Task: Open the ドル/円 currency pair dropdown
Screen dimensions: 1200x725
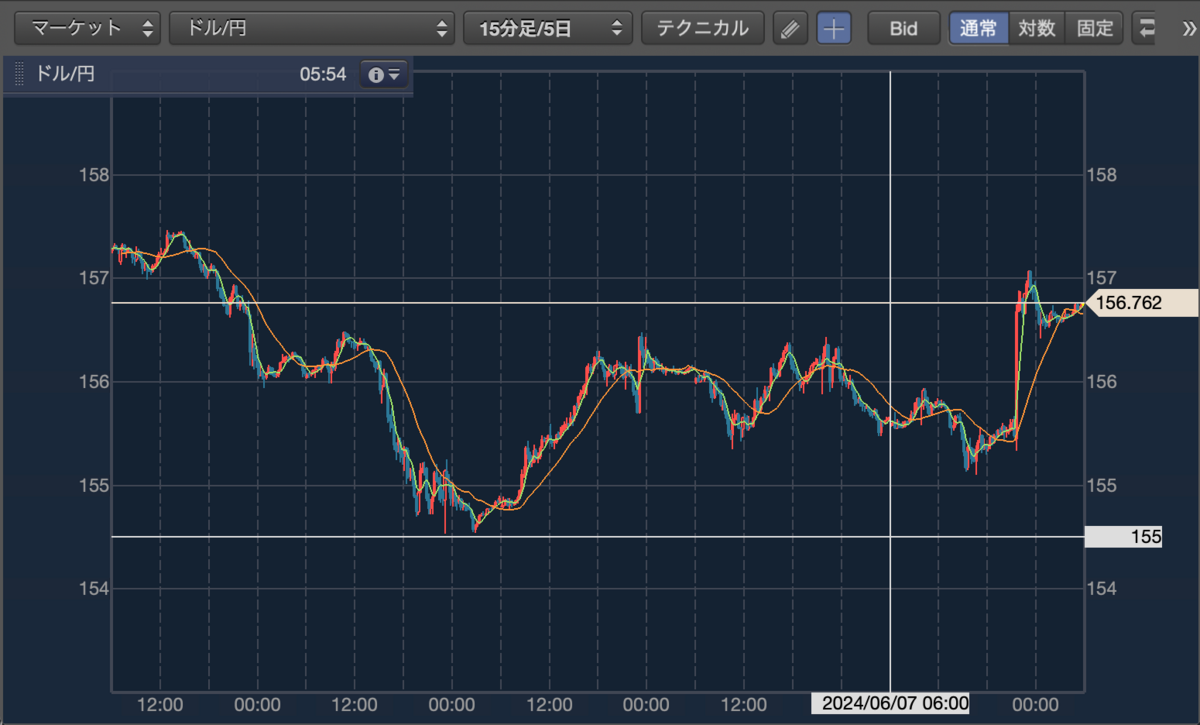Action: [x=312, y=28]
